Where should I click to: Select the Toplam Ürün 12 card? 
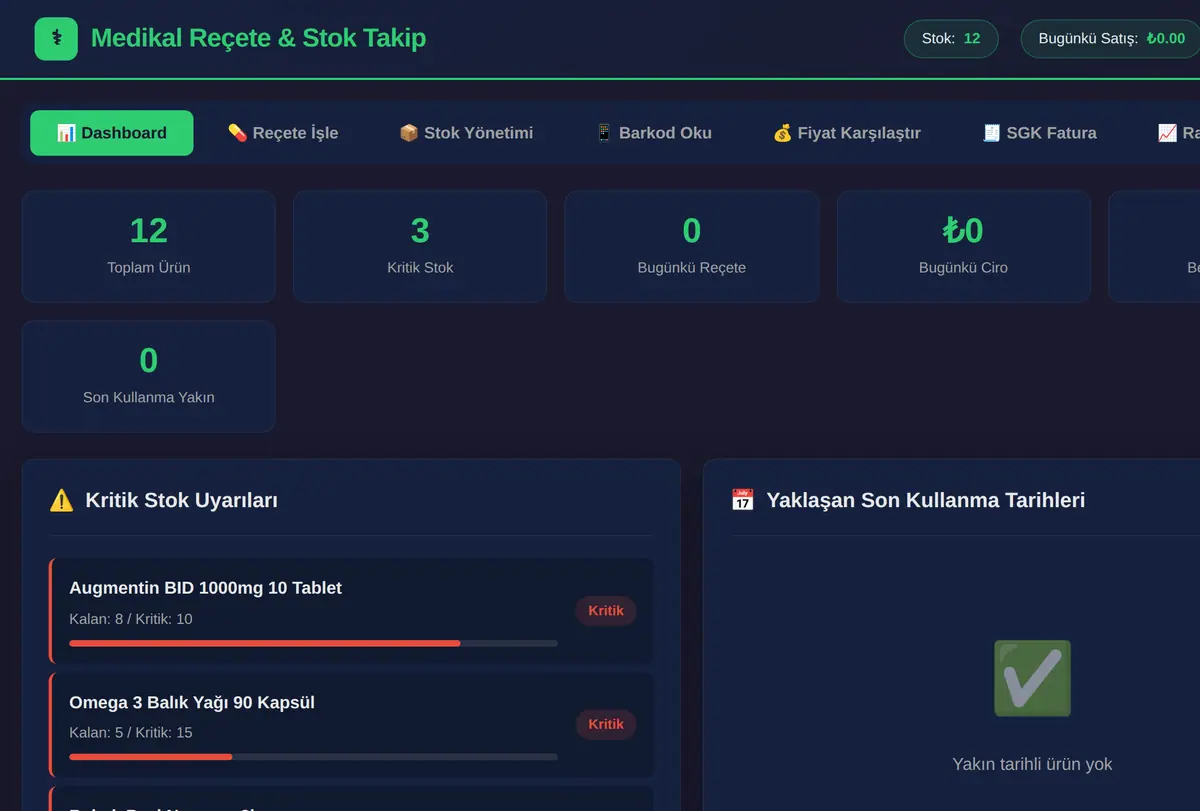point(149,246)
